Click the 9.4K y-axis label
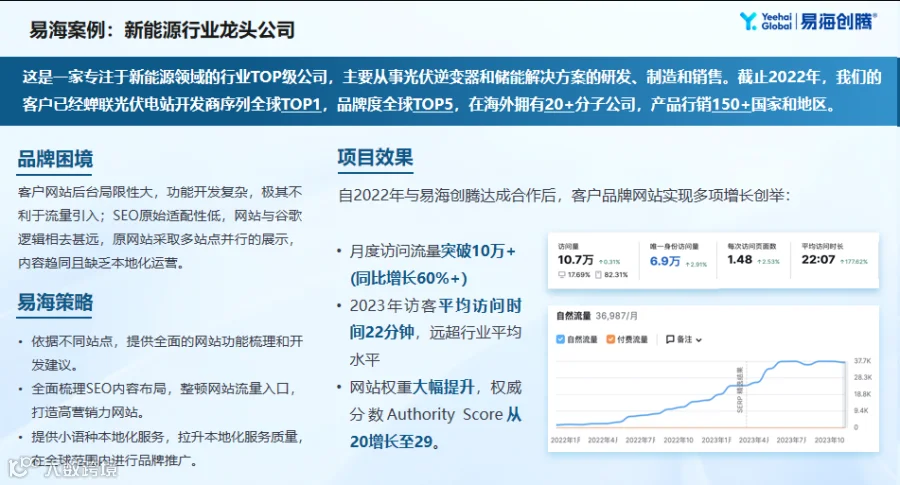The image size is (900, 485). [861, 410]
